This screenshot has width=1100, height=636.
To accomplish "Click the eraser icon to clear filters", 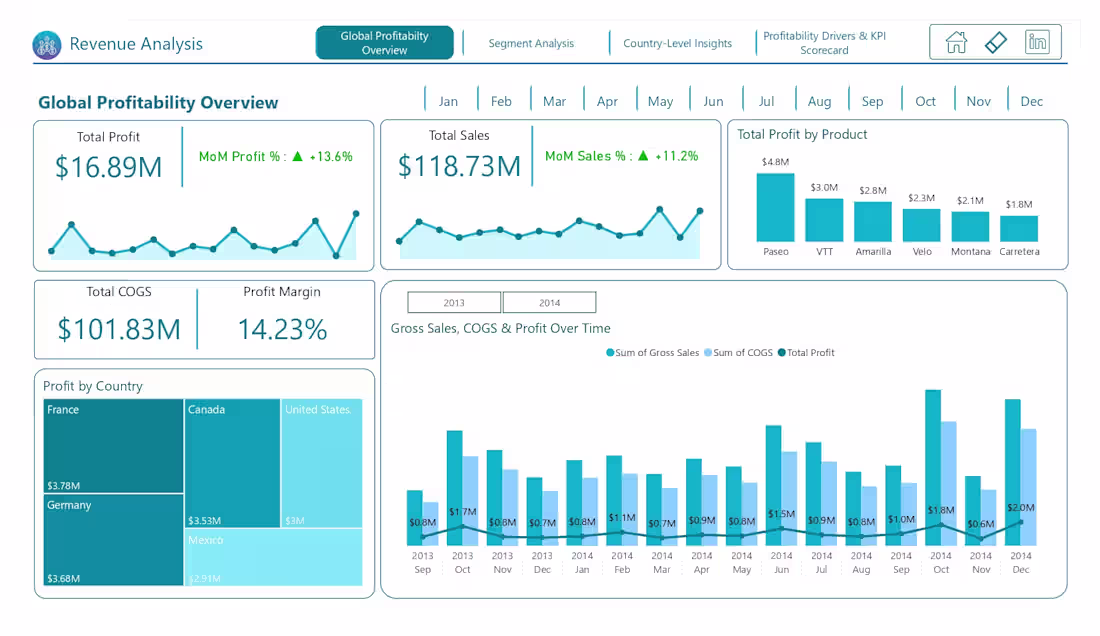I will point(995,42).
